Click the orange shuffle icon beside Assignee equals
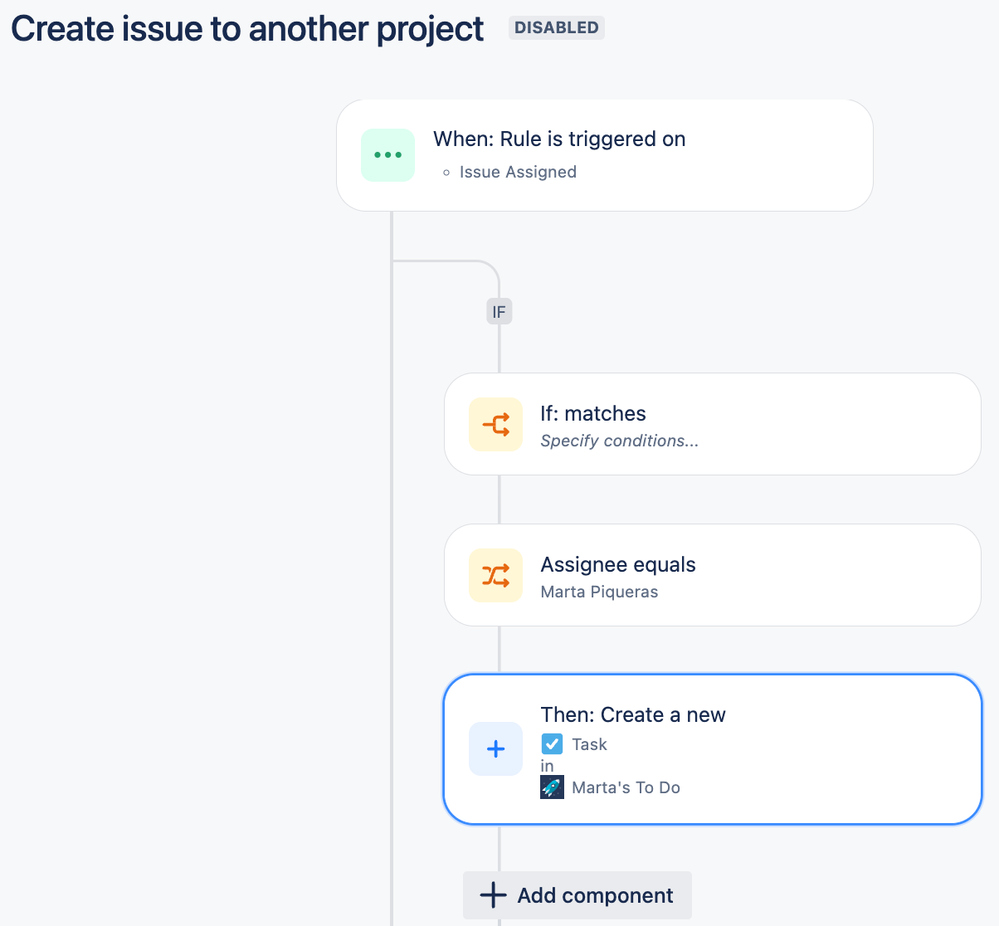The height and width of the screenshot is (926, 999). pos(496,575)
